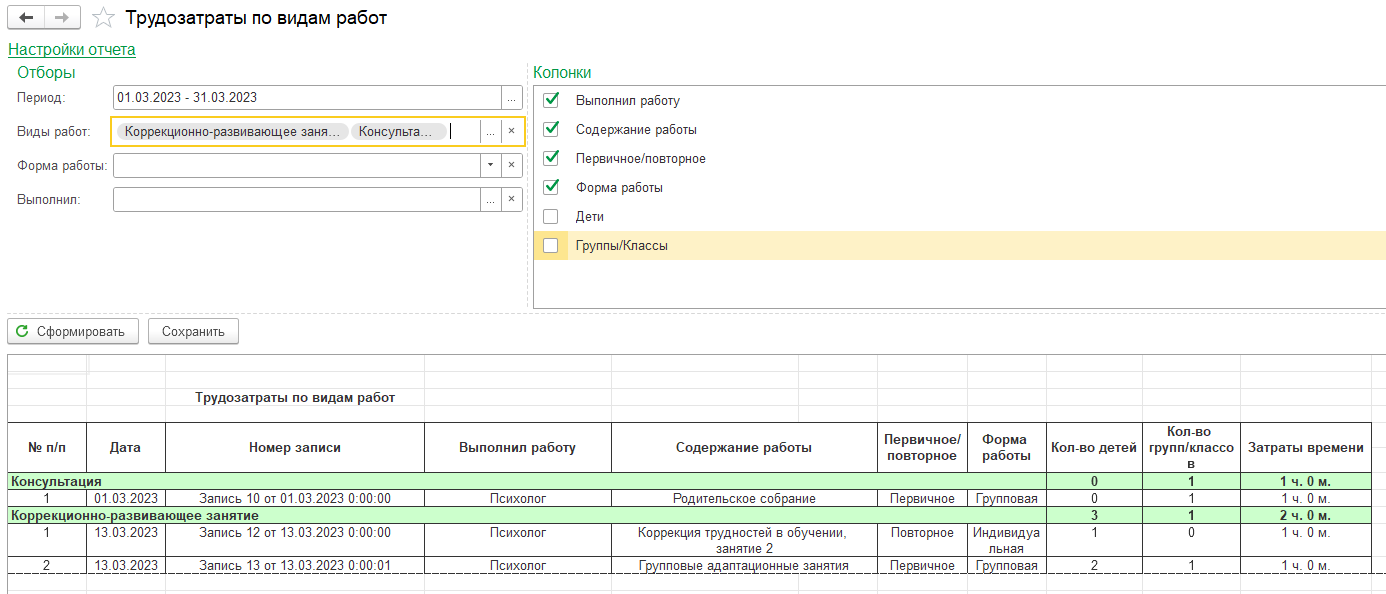Screen dimensions: 1386x594
Task: Enable the Дети column checkbox
Action: 550,216
